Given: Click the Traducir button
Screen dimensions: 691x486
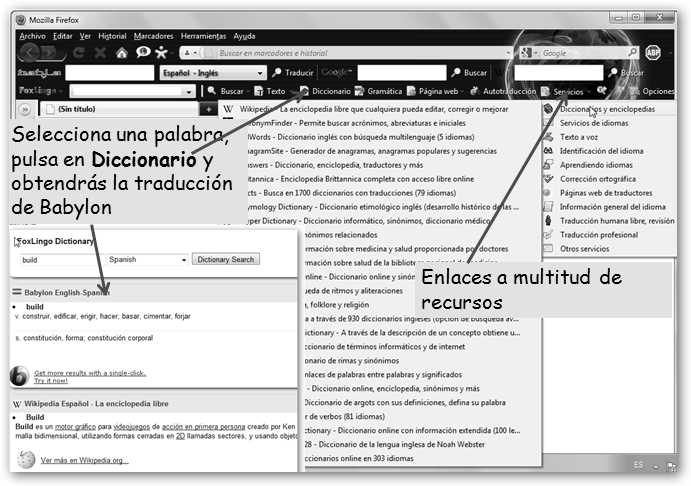Looking at the screenshot, I should [293, 72].
